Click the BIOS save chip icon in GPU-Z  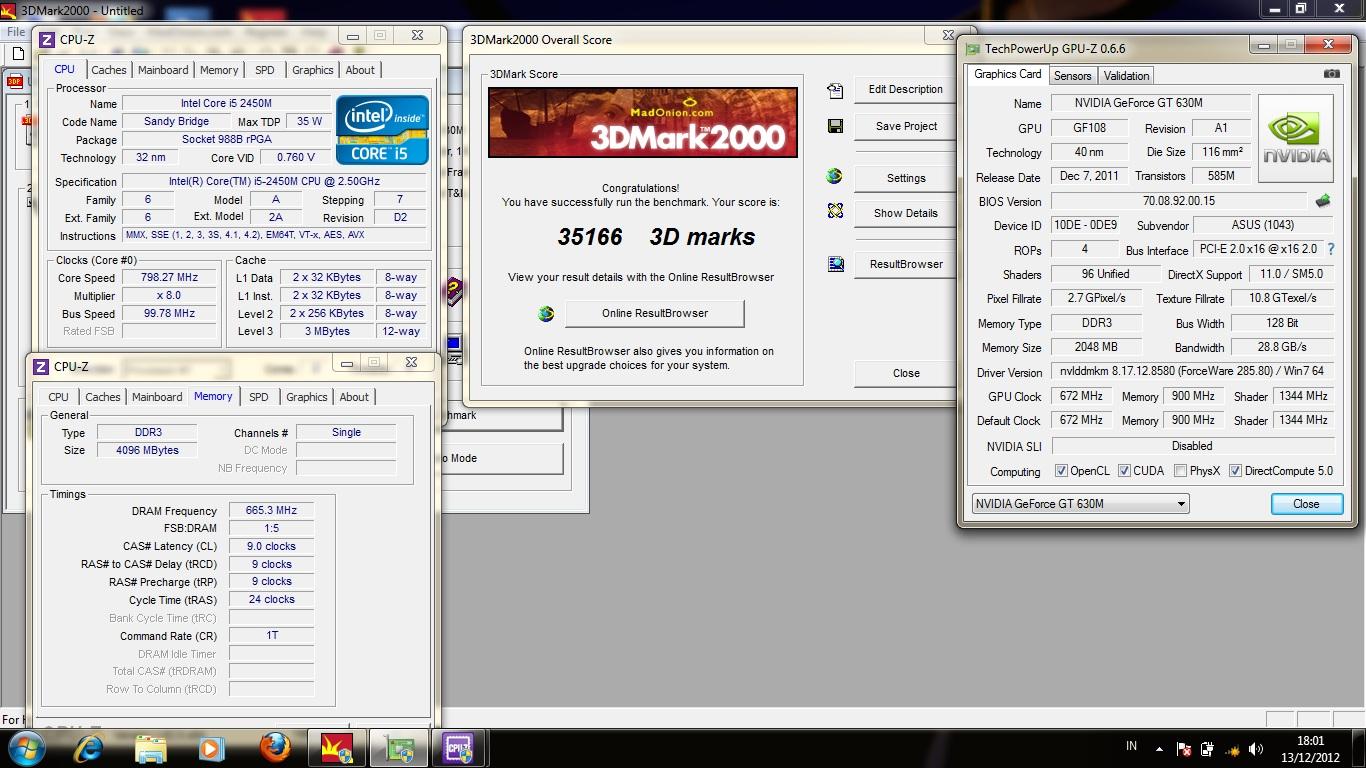coord(1323,201)
